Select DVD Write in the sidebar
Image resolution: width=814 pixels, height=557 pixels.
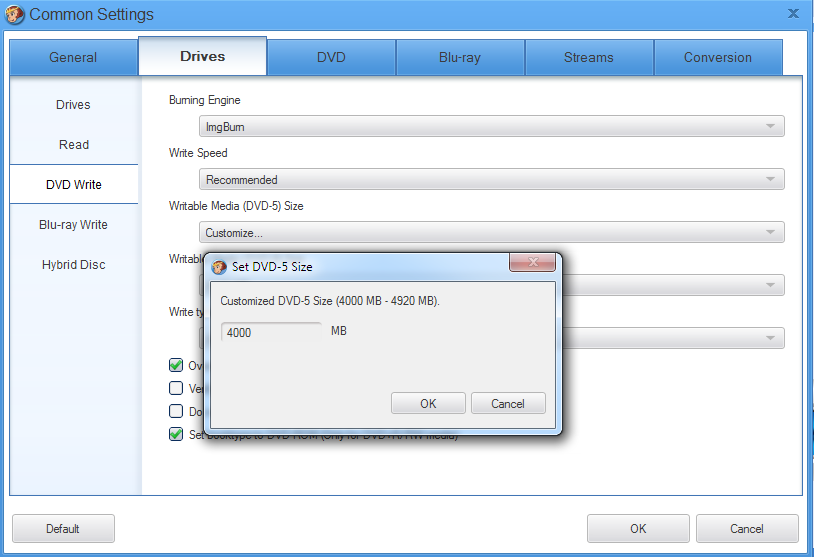pos(73,184)
